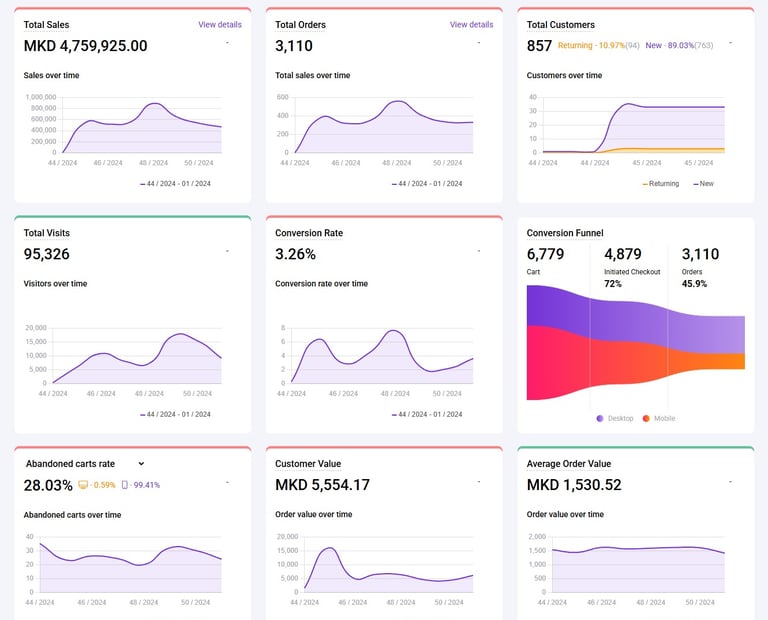
Task: Click the small trend indicator in Total Orders card
Action: (x=479, y=43)
